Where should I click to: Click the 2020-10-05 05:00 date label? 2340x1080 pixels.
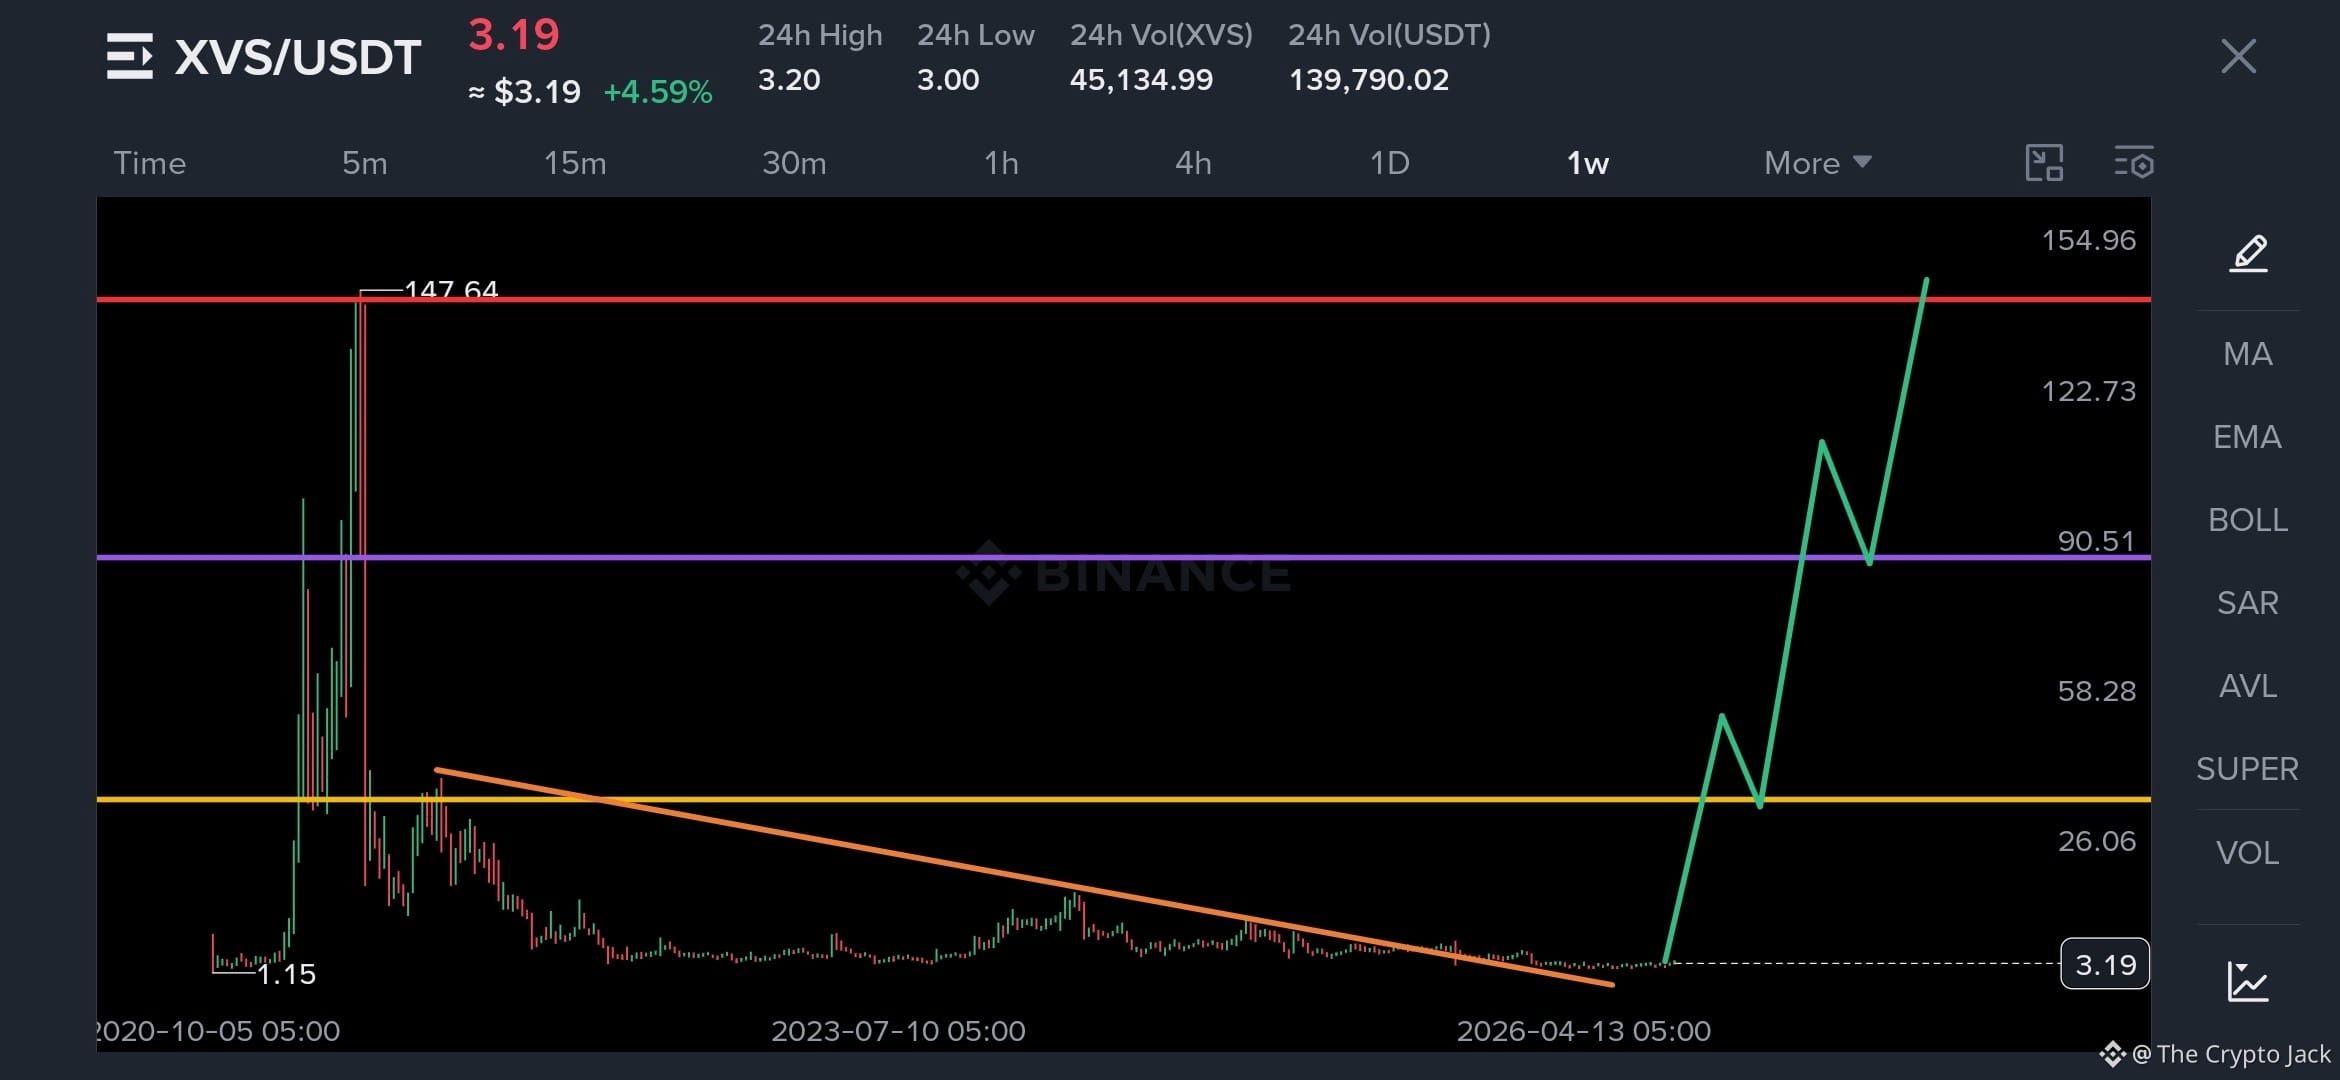tap(219, 1031)
